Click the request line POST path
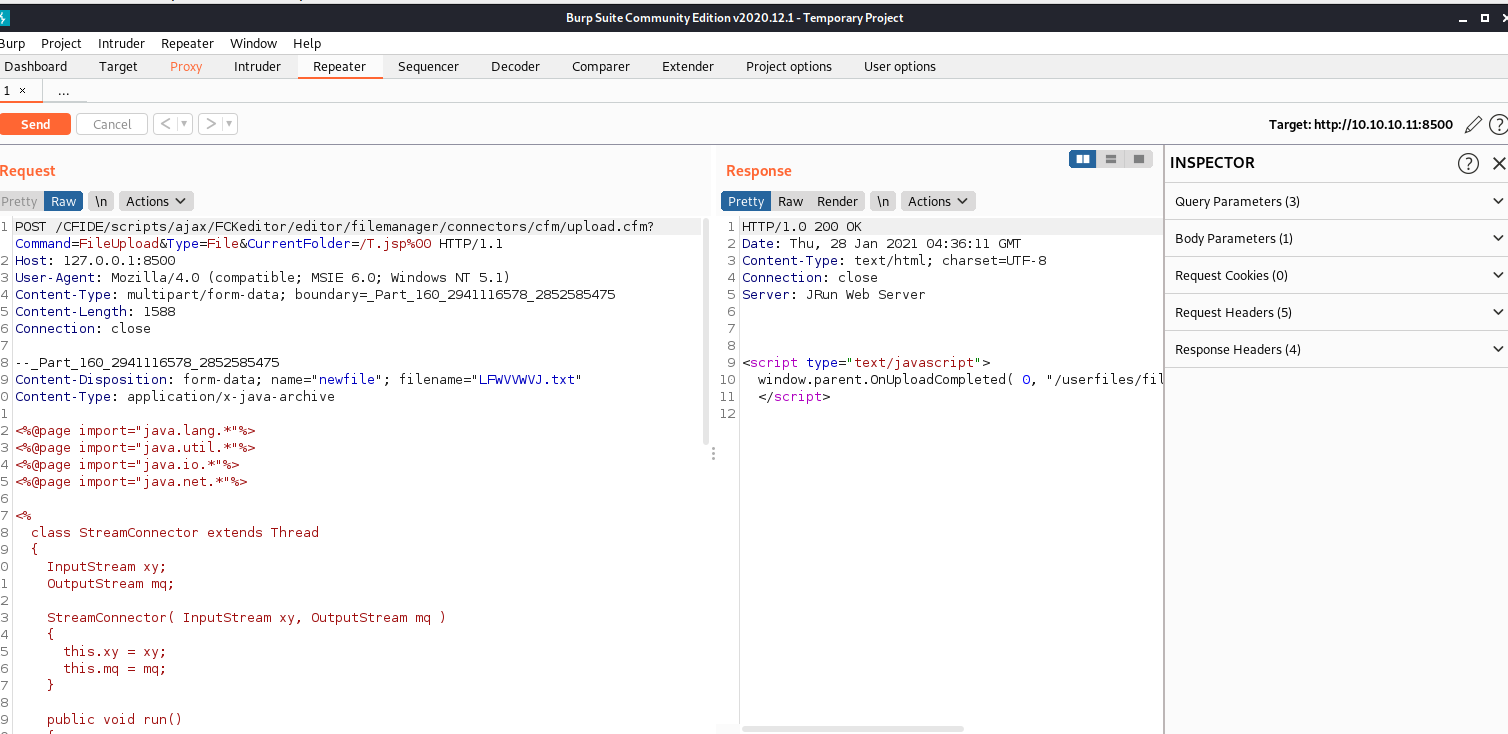The height and width of the screenshot is (734, 1508). [334, 227]
